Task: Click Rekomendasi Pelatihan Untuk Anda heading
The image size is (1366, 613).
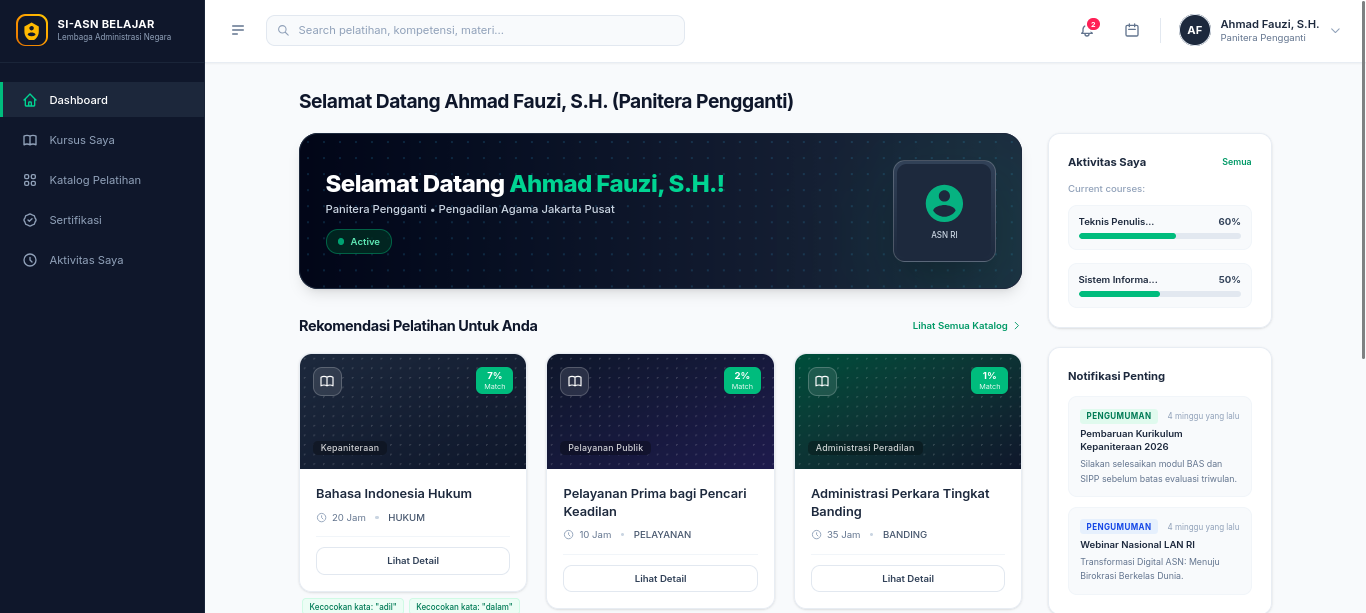Action: (x=418, y=326)
